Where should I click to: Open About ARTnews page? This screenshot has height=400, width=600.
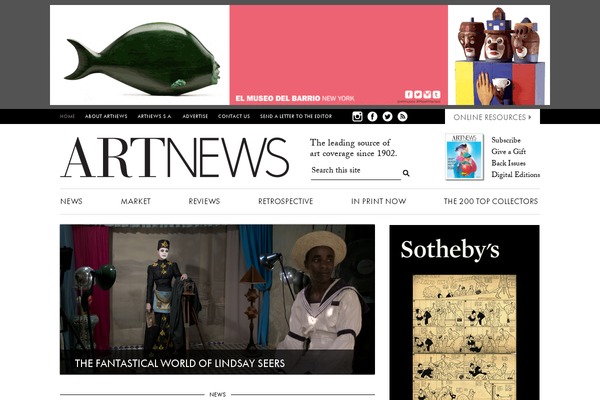point(106,116)
